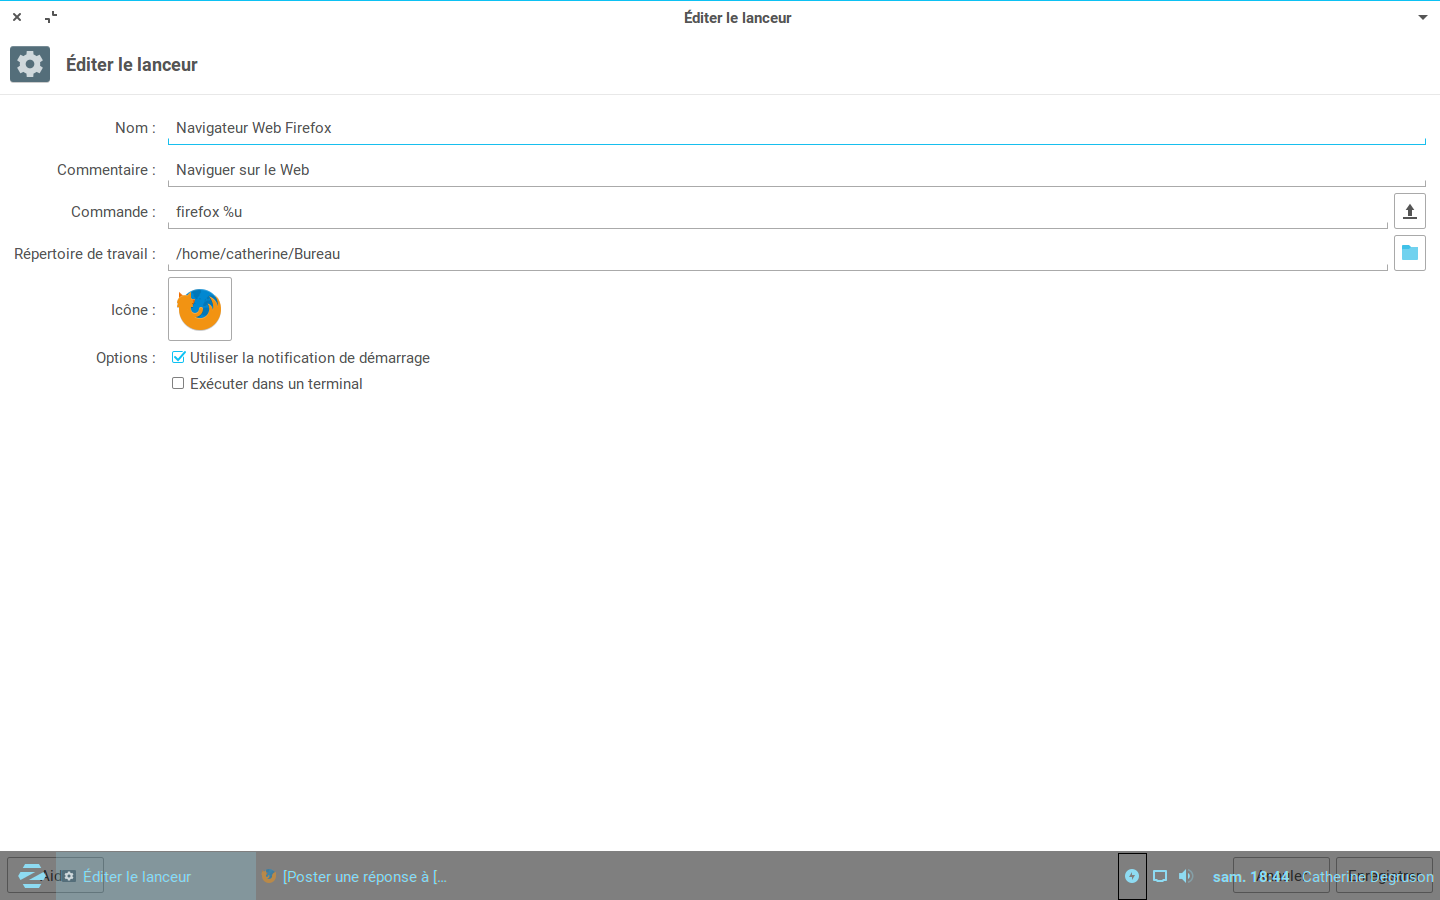This screenshot has height=900, width=1440.
Task: Open the window menu arrow in the title bar
Action: point(1422,17)
